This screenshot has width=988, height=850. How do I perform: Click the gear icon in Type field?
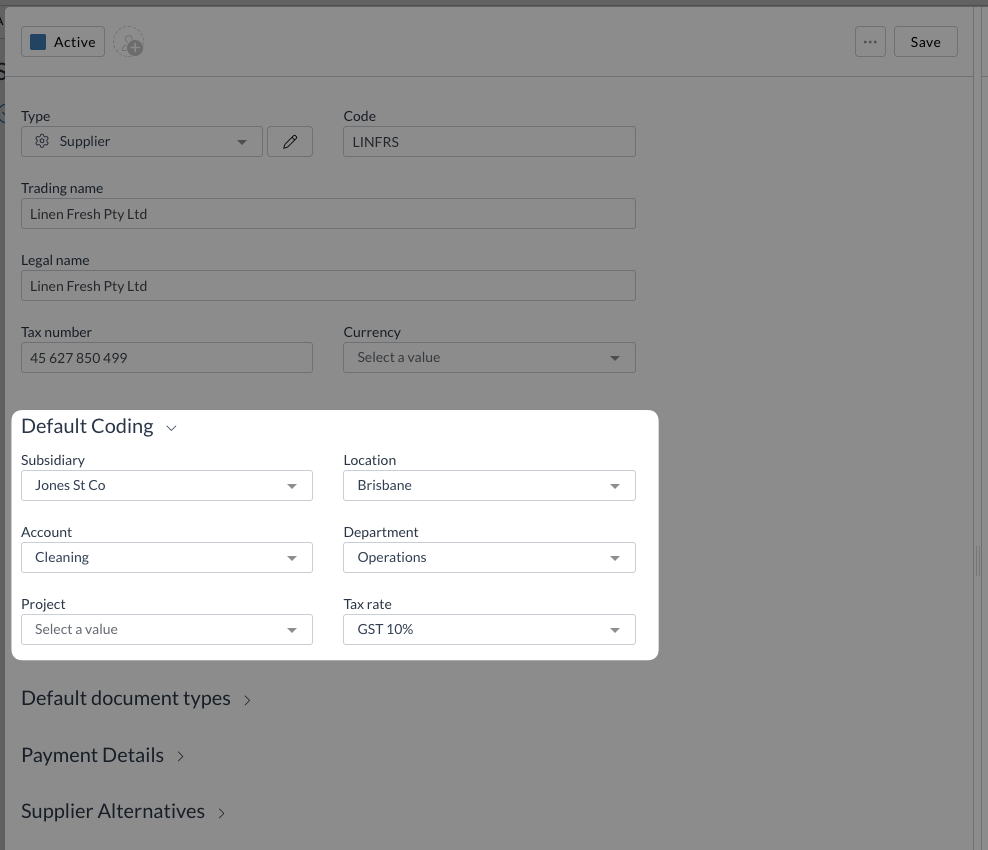42,142
